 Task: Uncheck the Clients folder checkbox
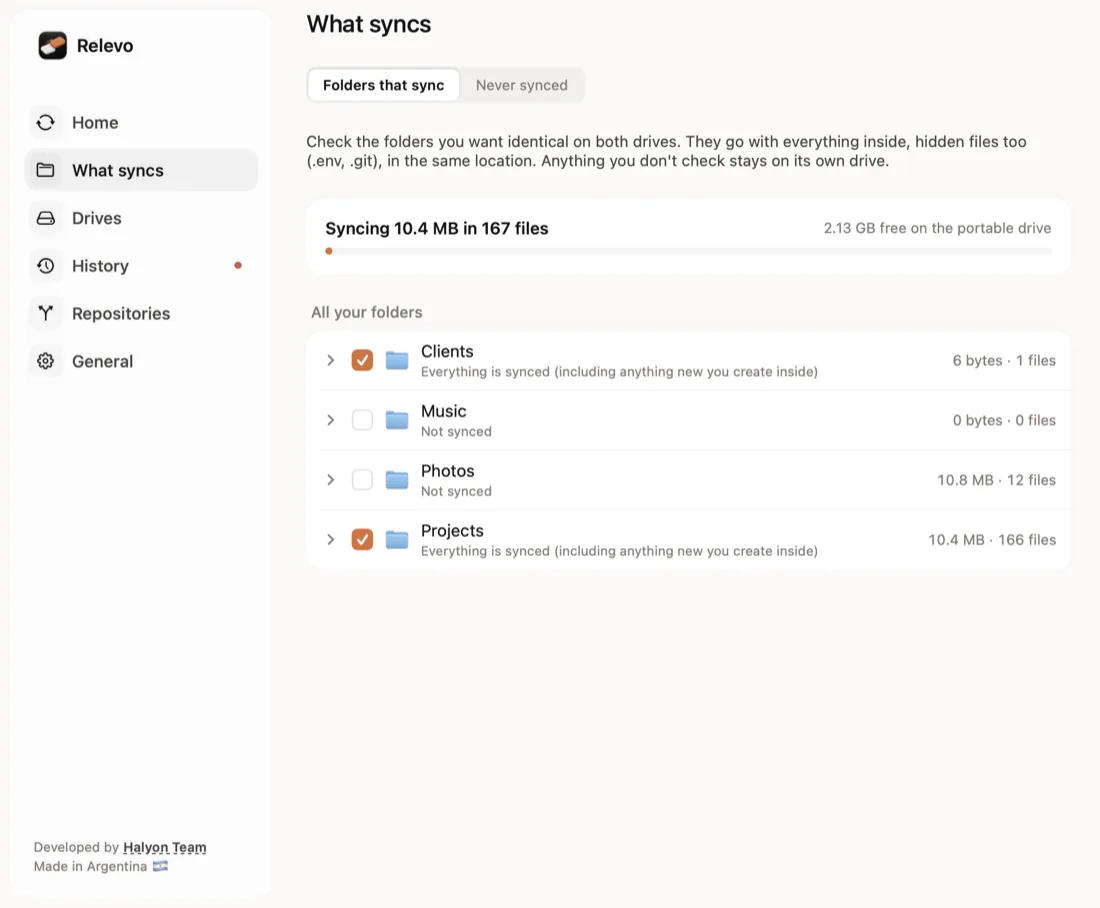[x=362, y=361]
